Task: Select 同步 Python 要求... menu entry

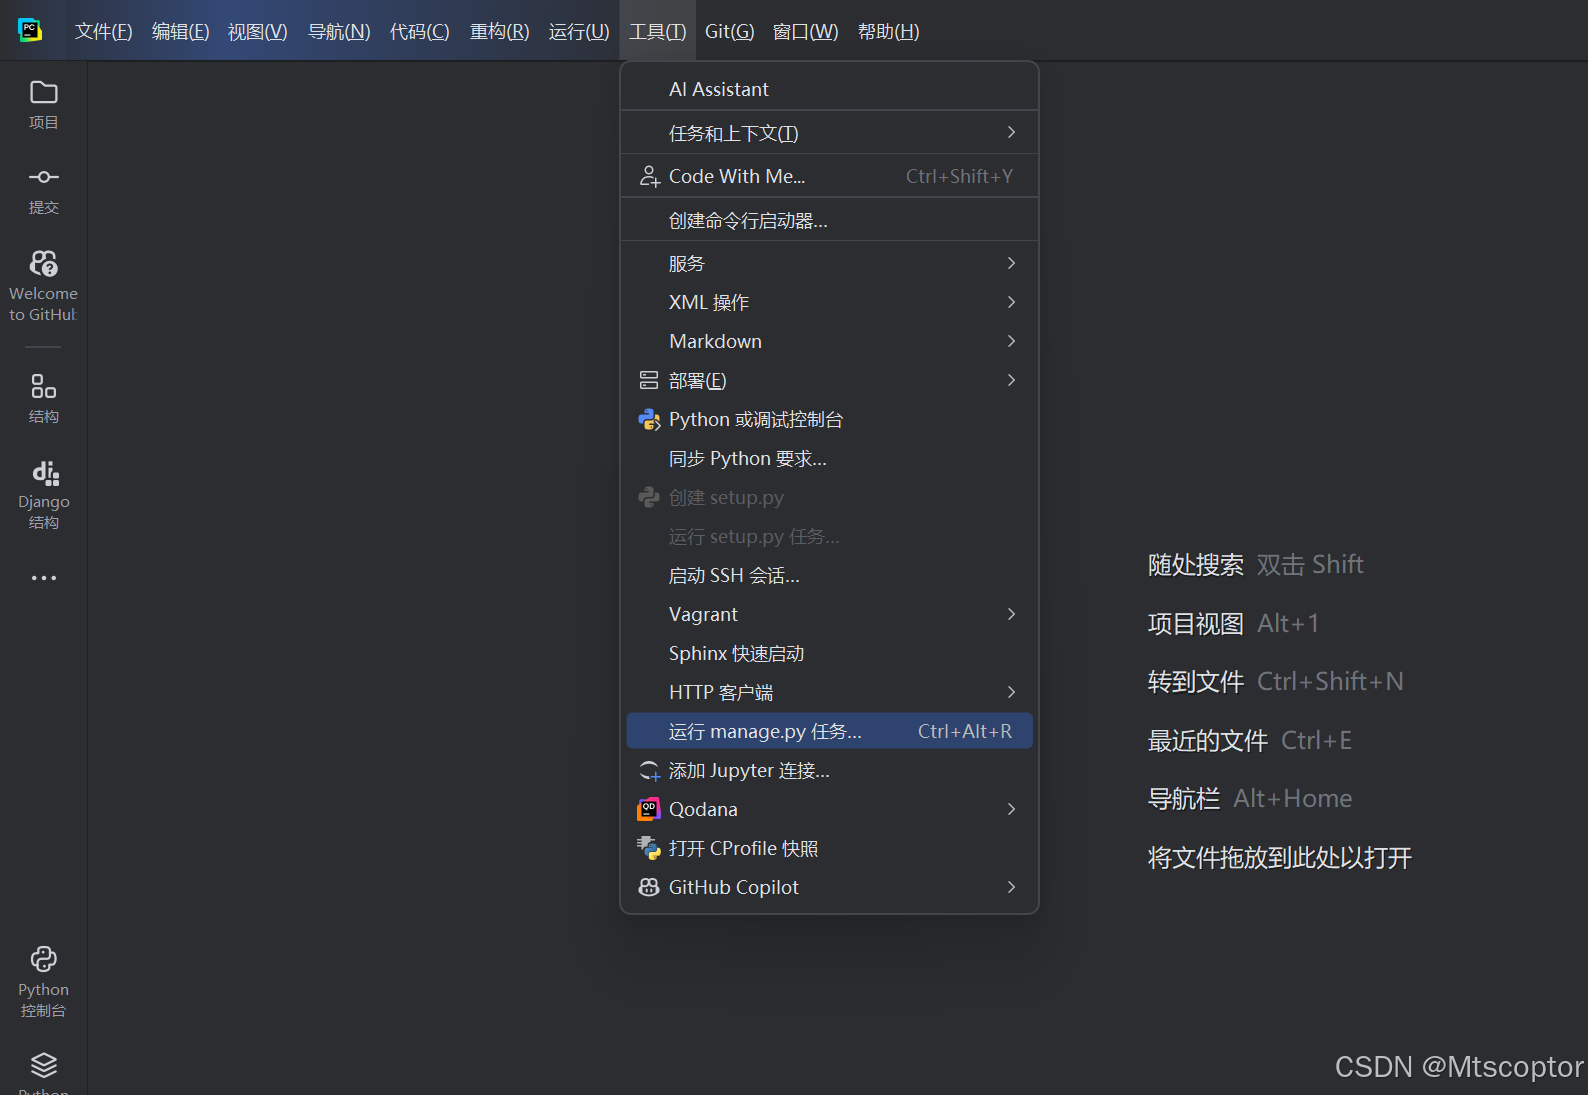Action: coord(829,459)
